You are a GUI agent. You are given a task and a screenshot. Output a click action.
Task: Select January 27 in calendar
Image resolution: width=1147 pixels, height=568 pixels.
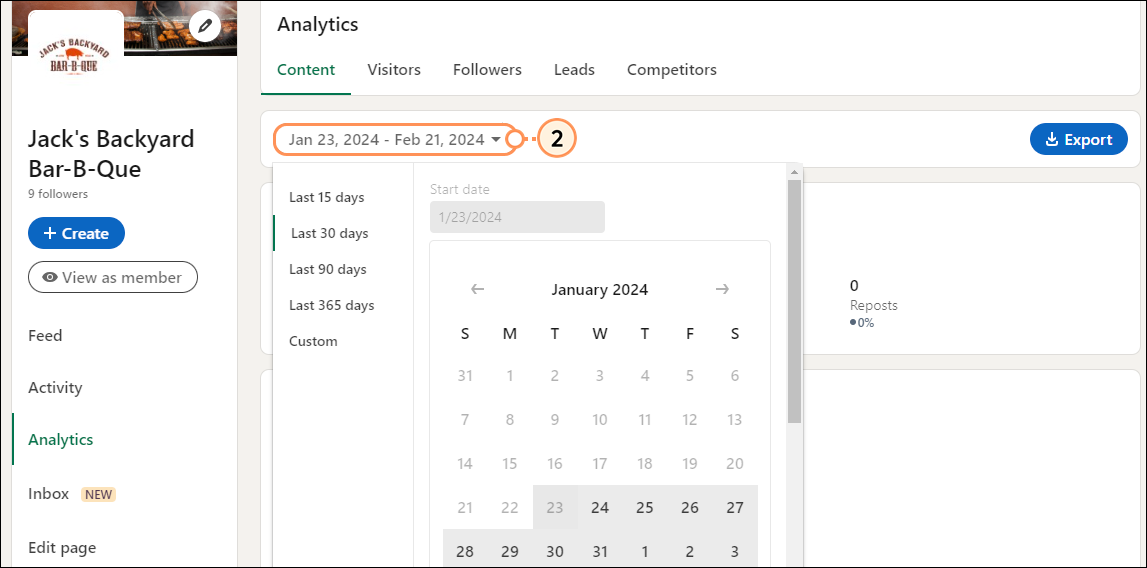[735, 507]
